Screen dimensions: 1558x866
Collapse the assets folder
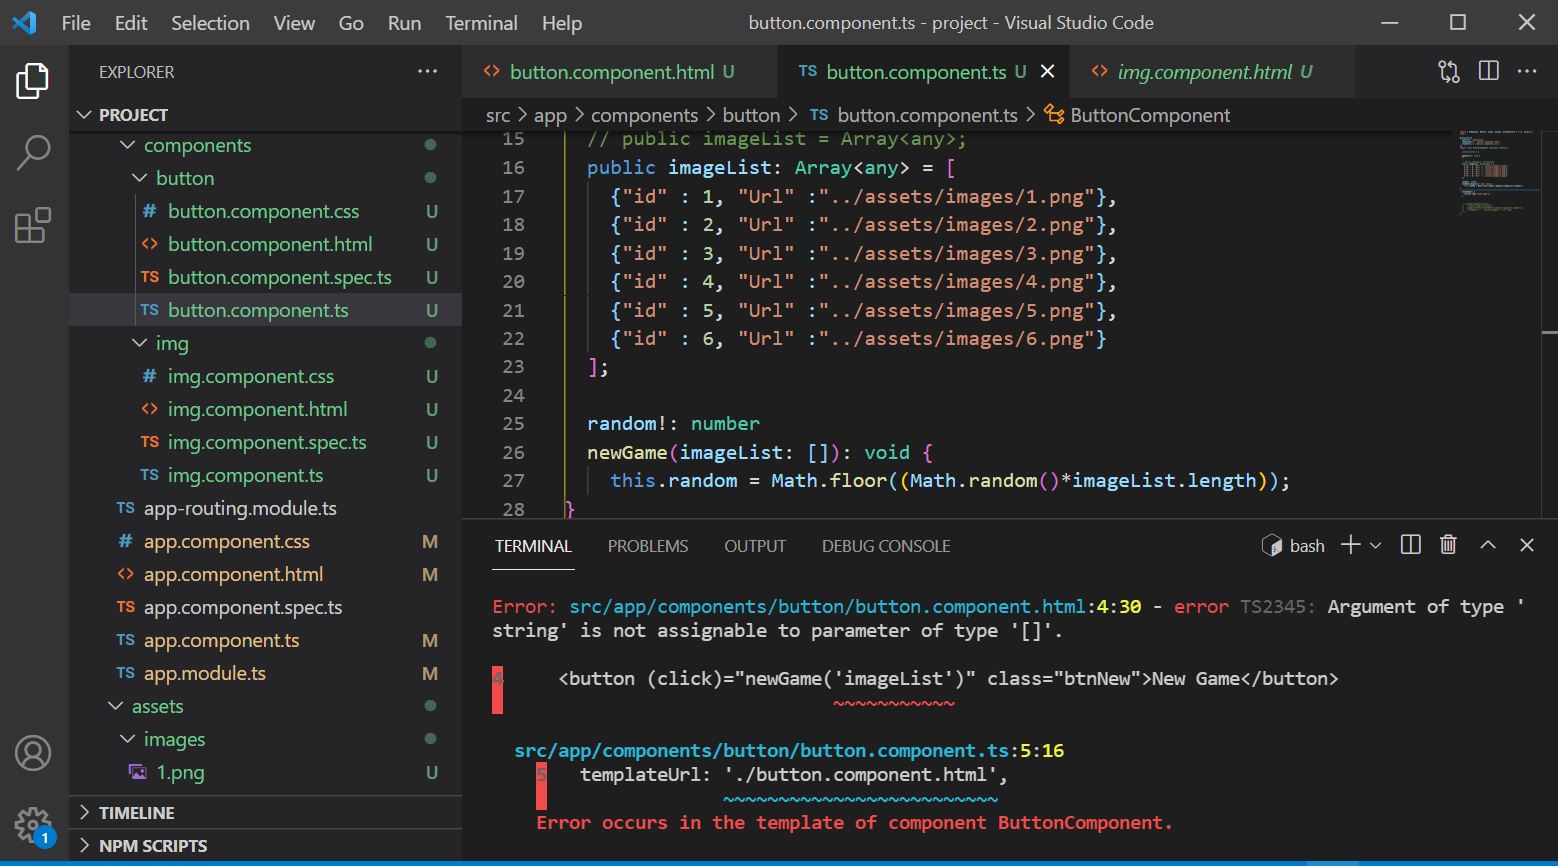265,706
